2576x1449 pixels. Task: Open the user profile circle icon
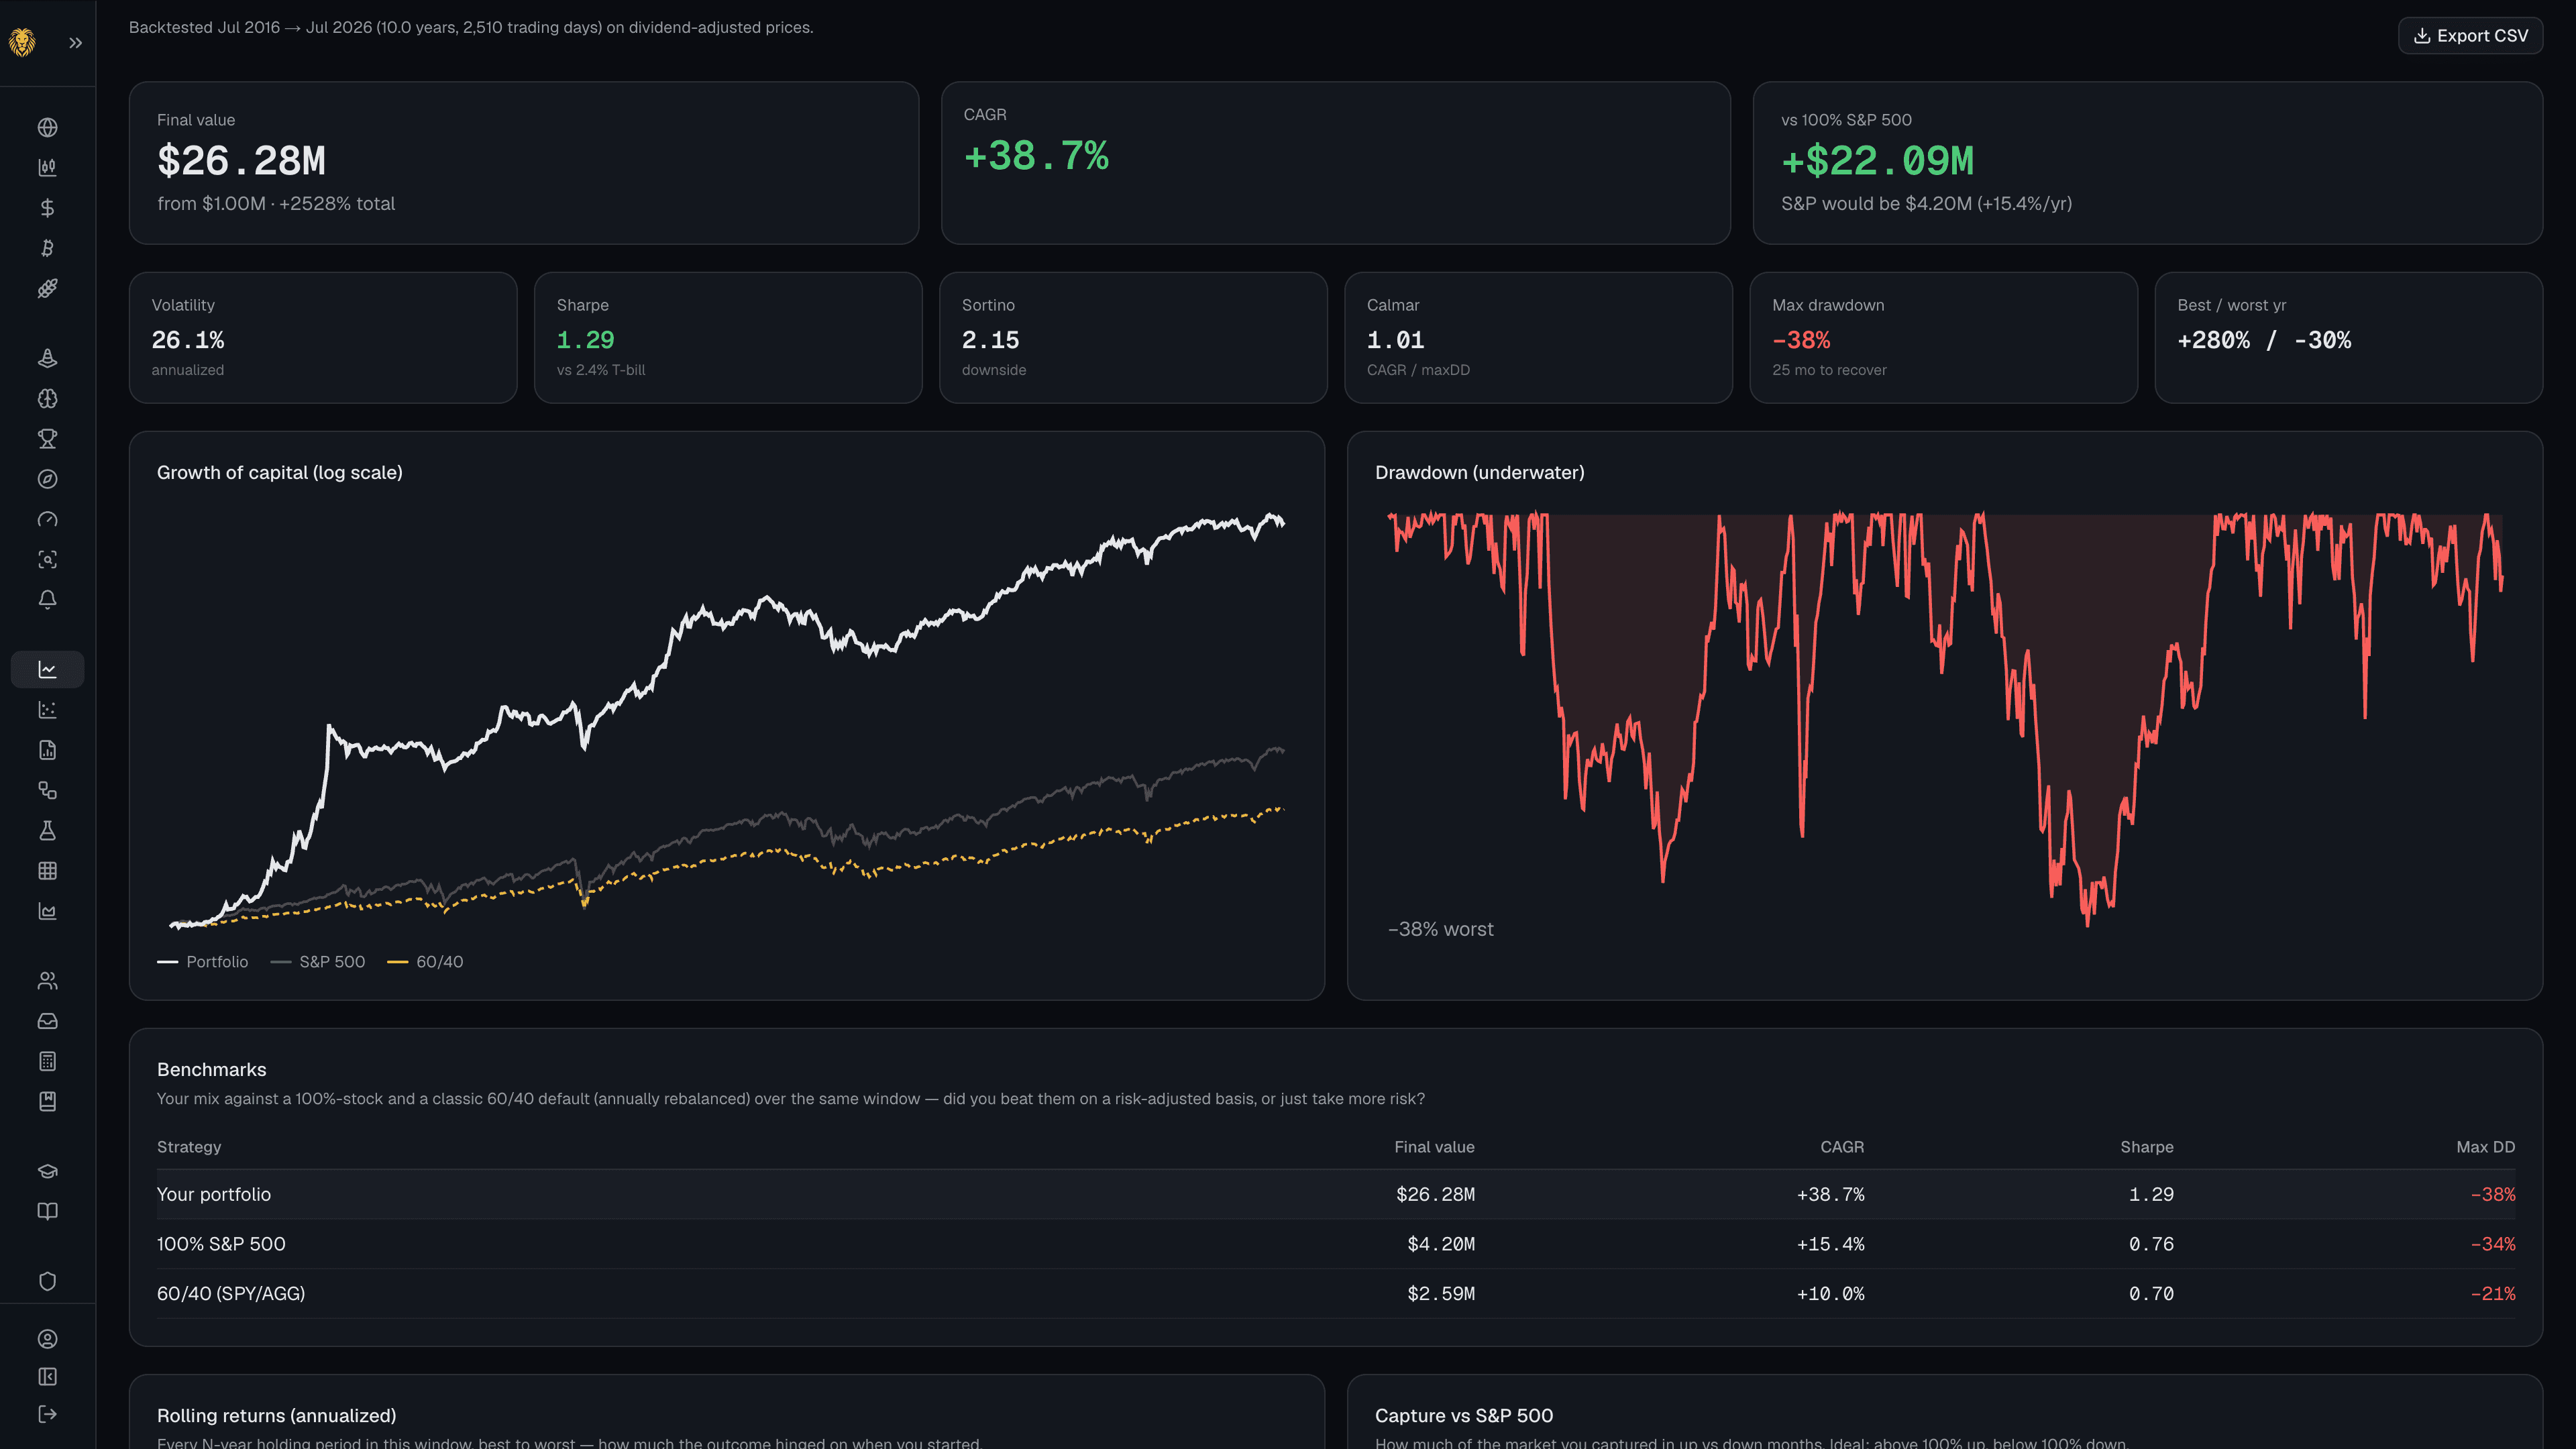point(47,1339)
